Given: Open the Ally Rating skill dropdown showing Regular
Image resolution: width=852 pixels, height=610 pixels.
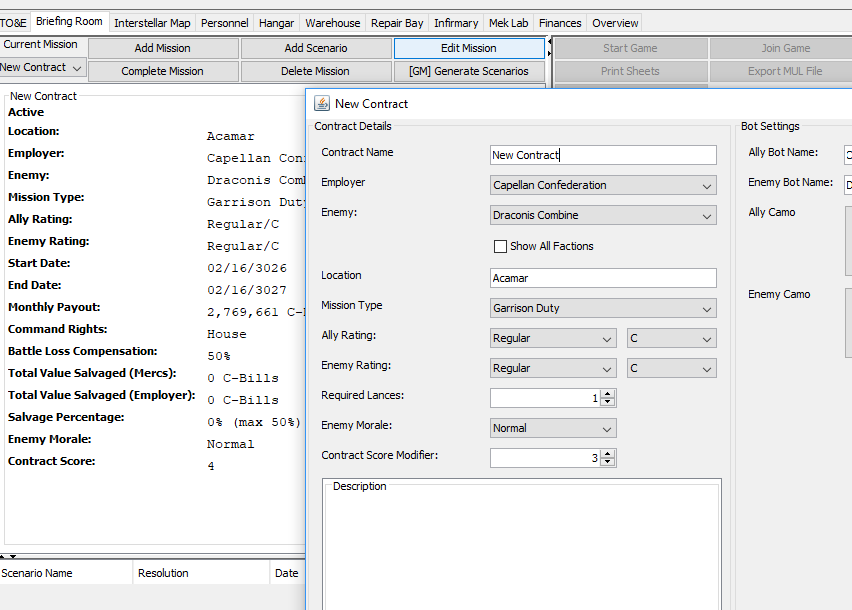Looking at the screenshot, I should [x=553, y=338].
